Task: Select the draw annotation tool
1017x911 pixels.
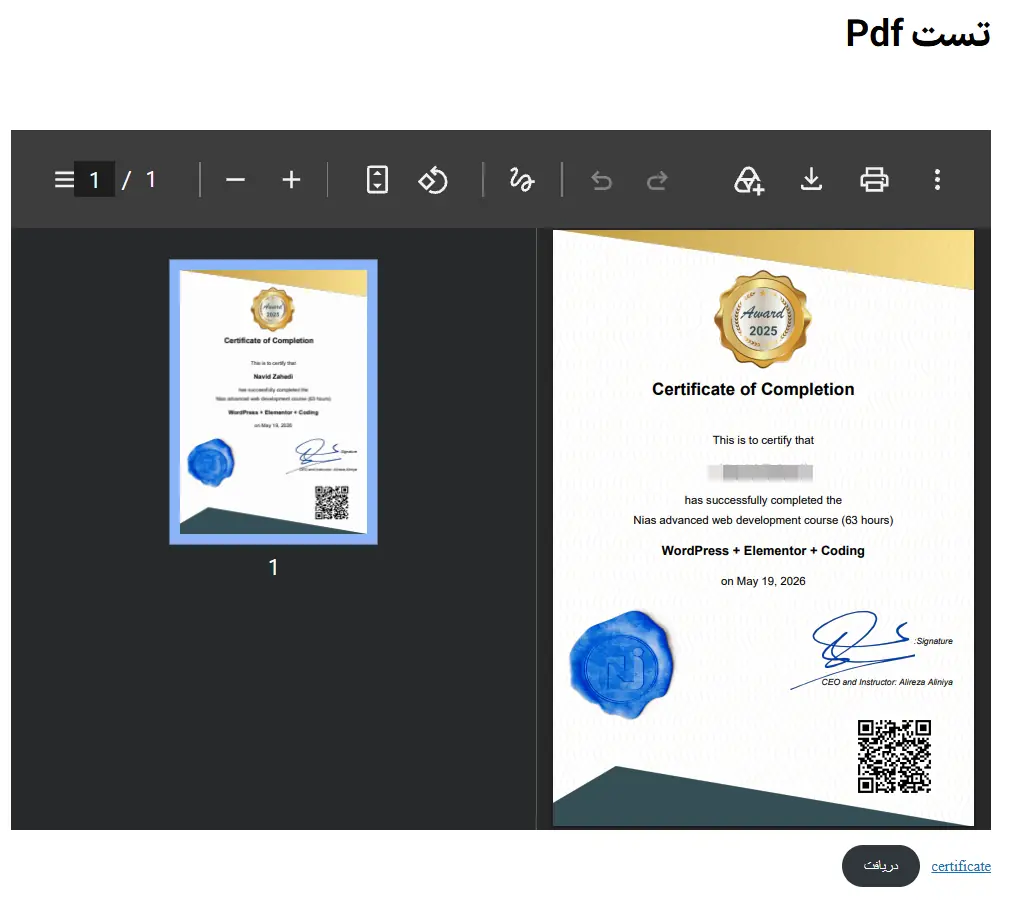Action: (x=522, y=180)
